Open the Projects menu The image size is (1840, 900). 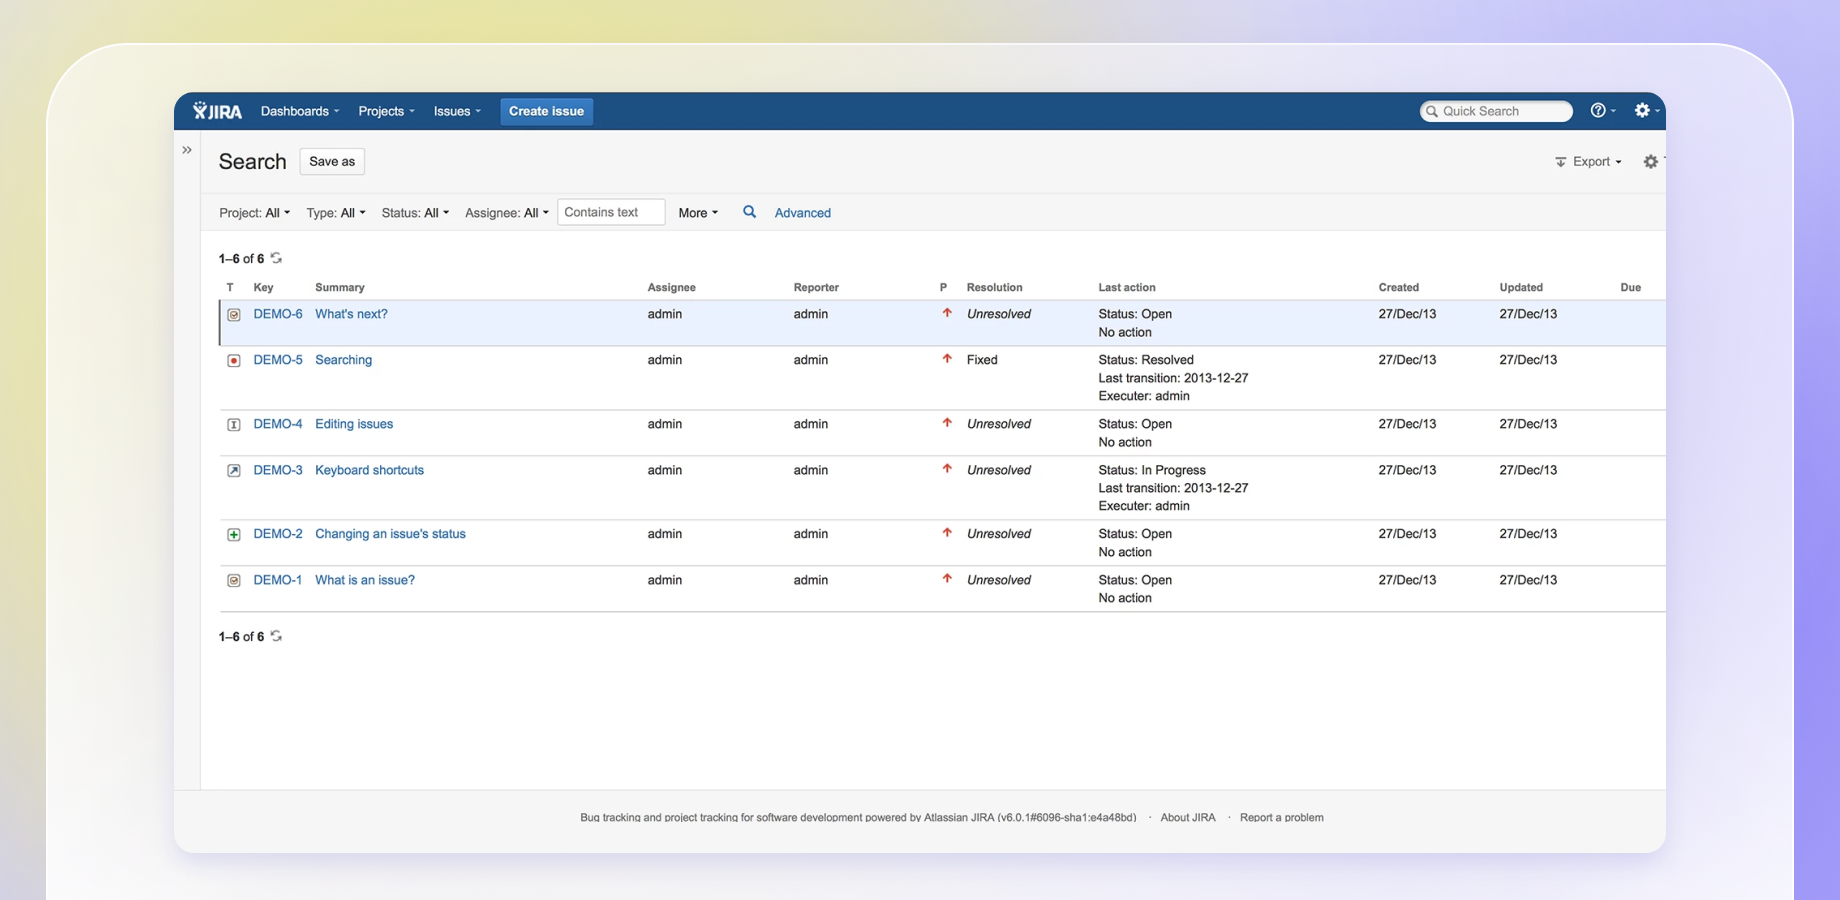coord(386,111)
